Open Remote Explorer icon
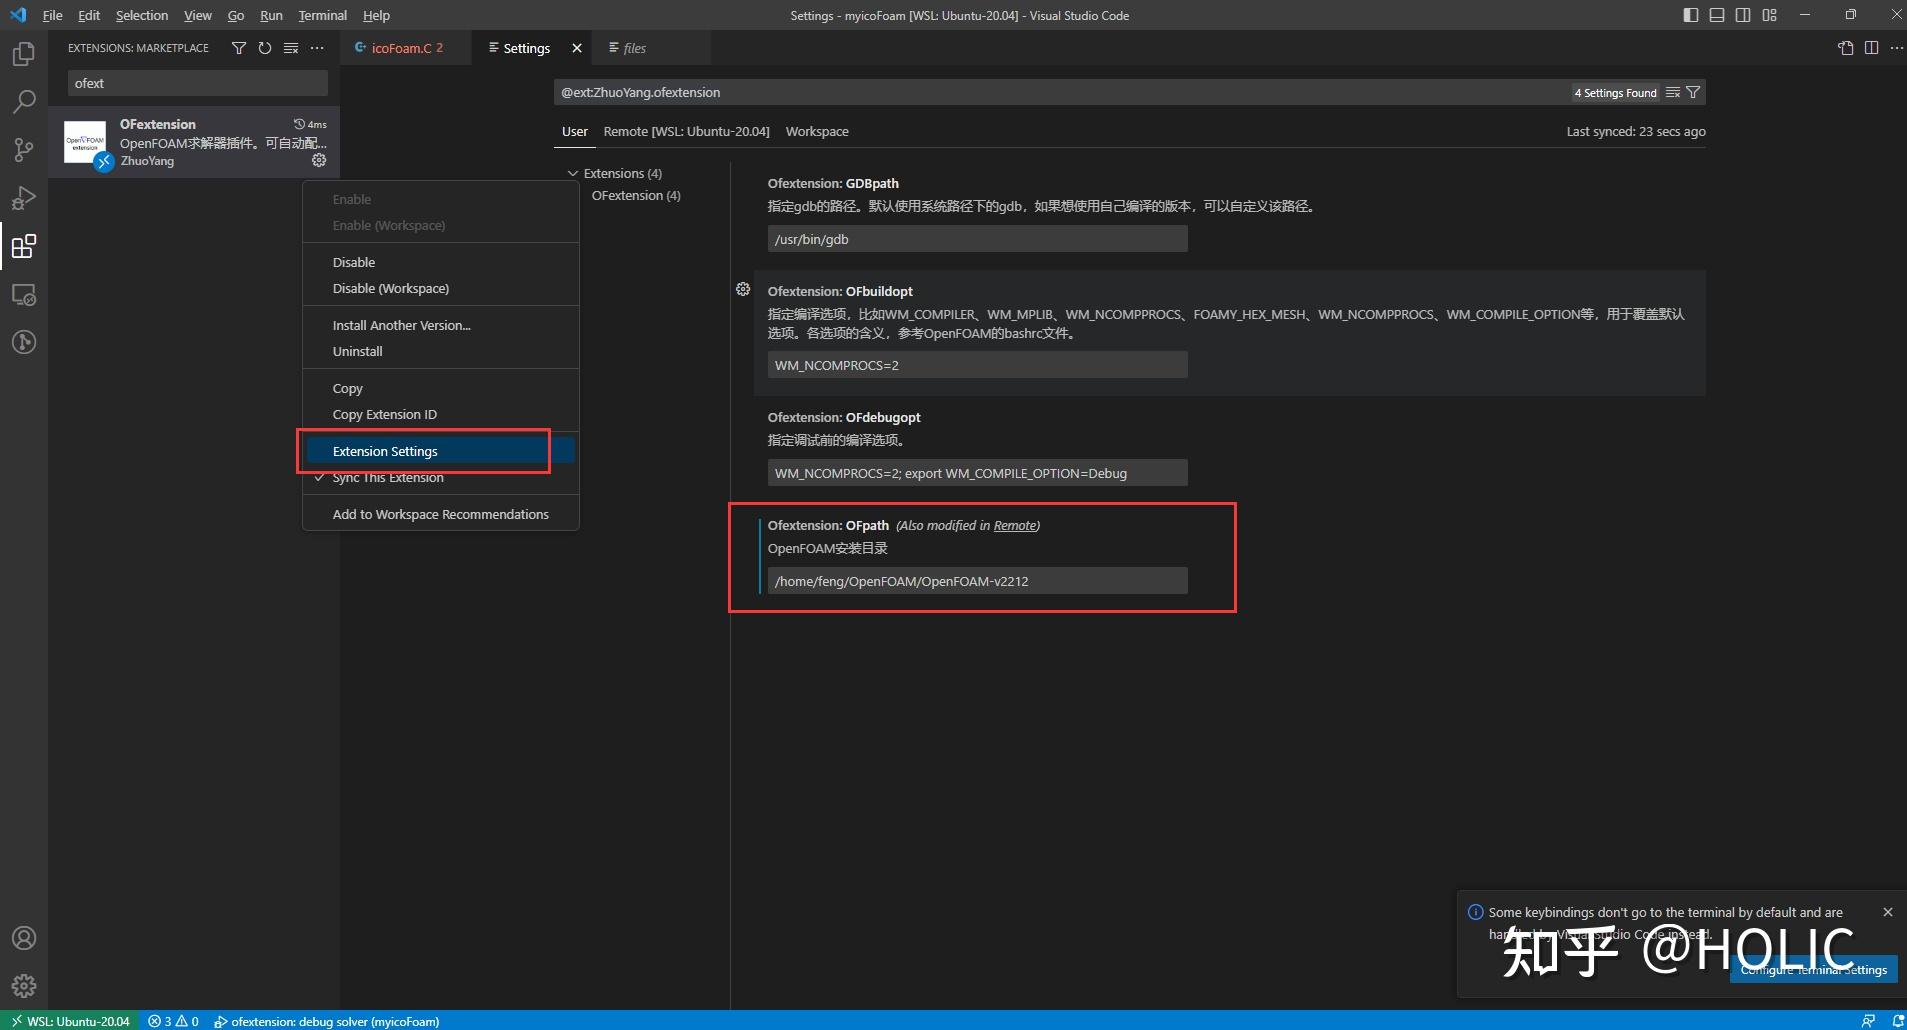 (x=23, y=295)
